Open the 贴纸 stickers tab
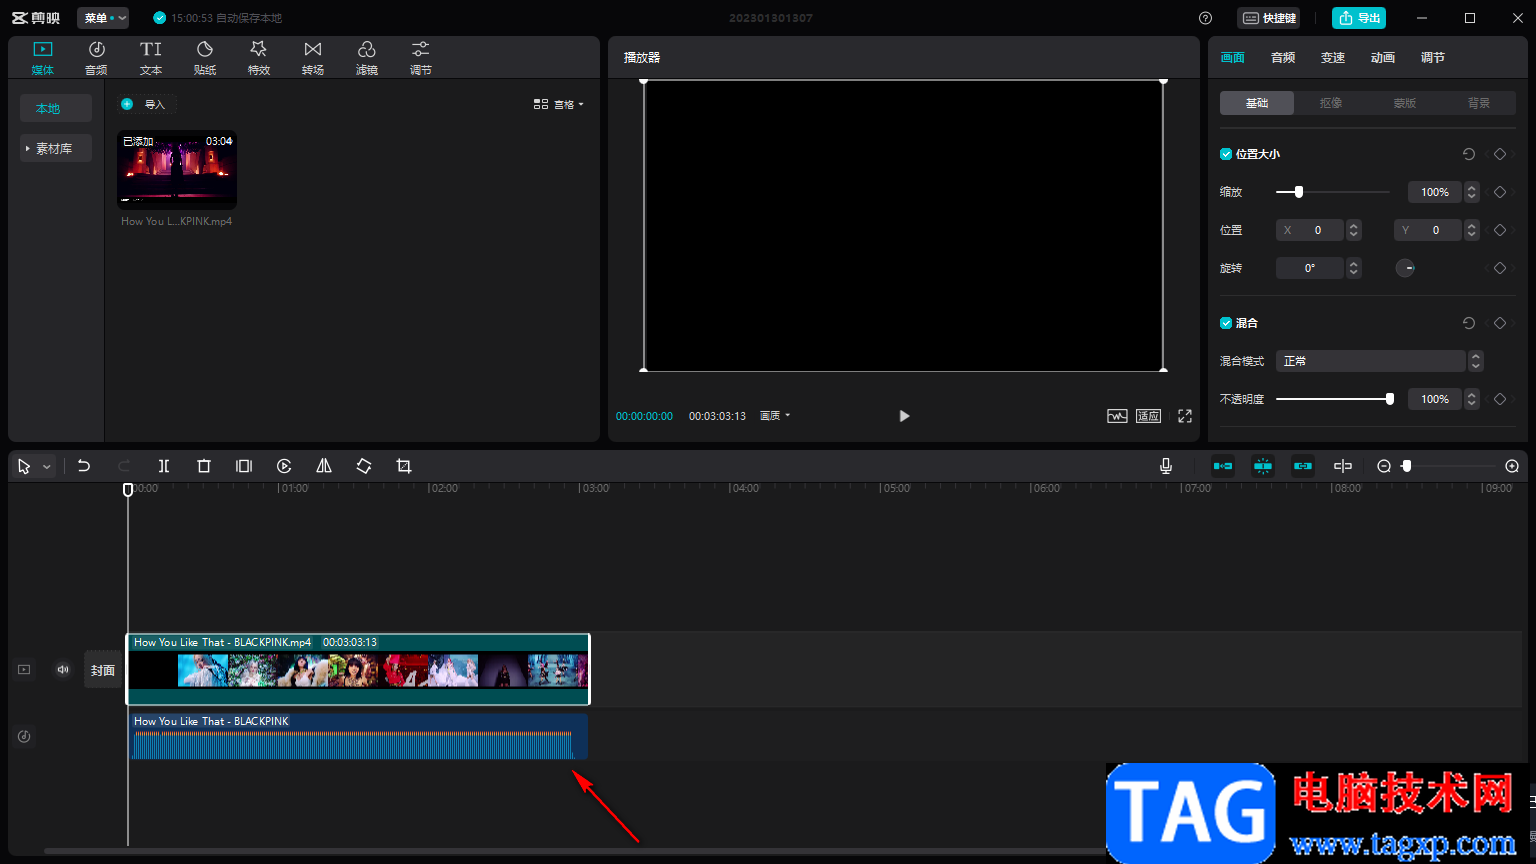 (205, 58)
